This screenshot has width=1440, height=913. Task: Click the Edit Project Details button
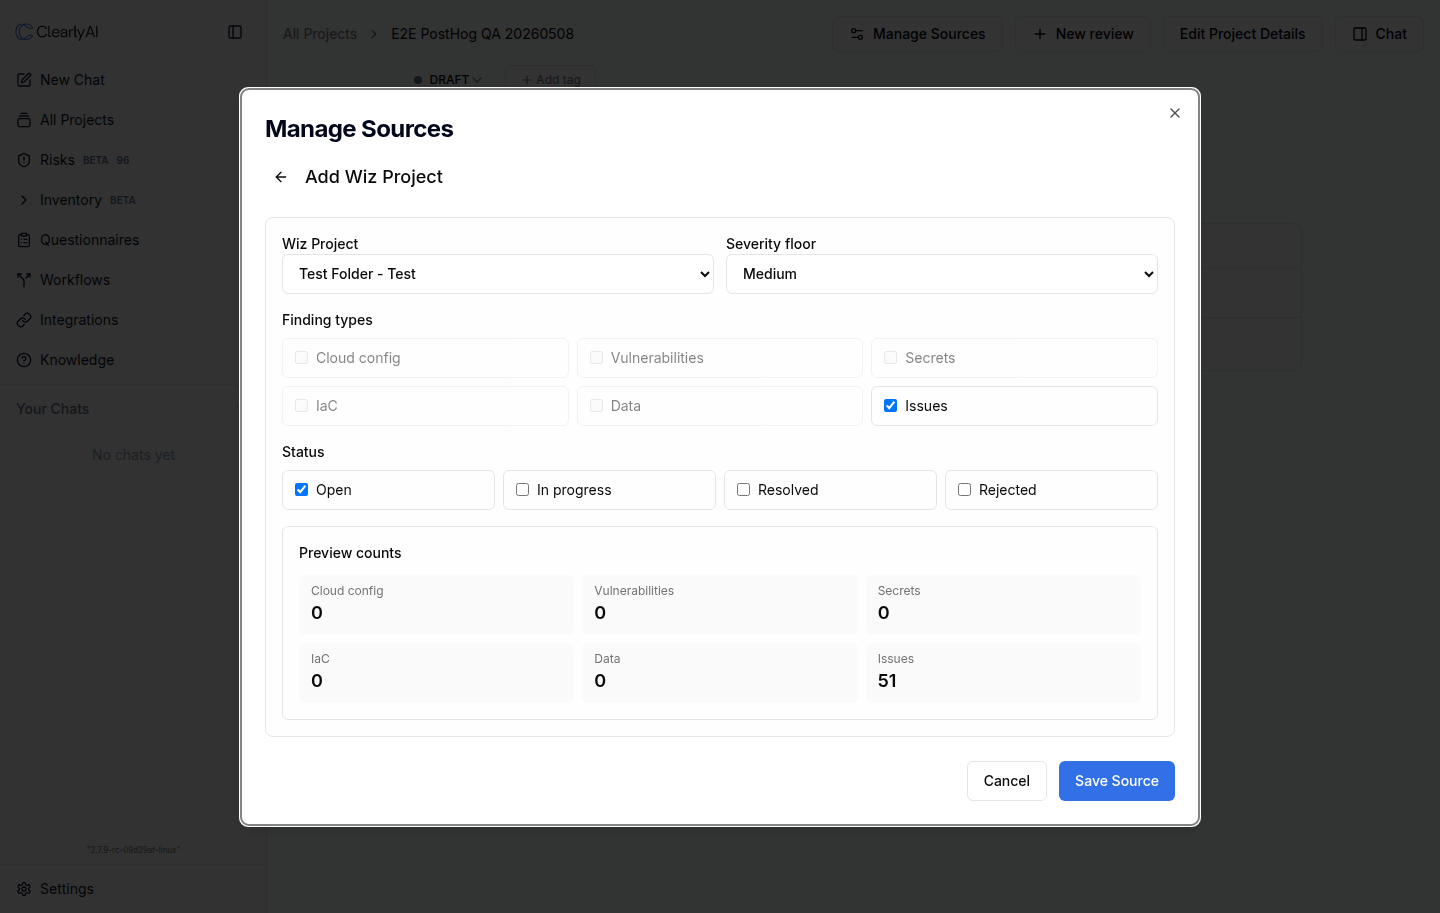pos(1242,34)
